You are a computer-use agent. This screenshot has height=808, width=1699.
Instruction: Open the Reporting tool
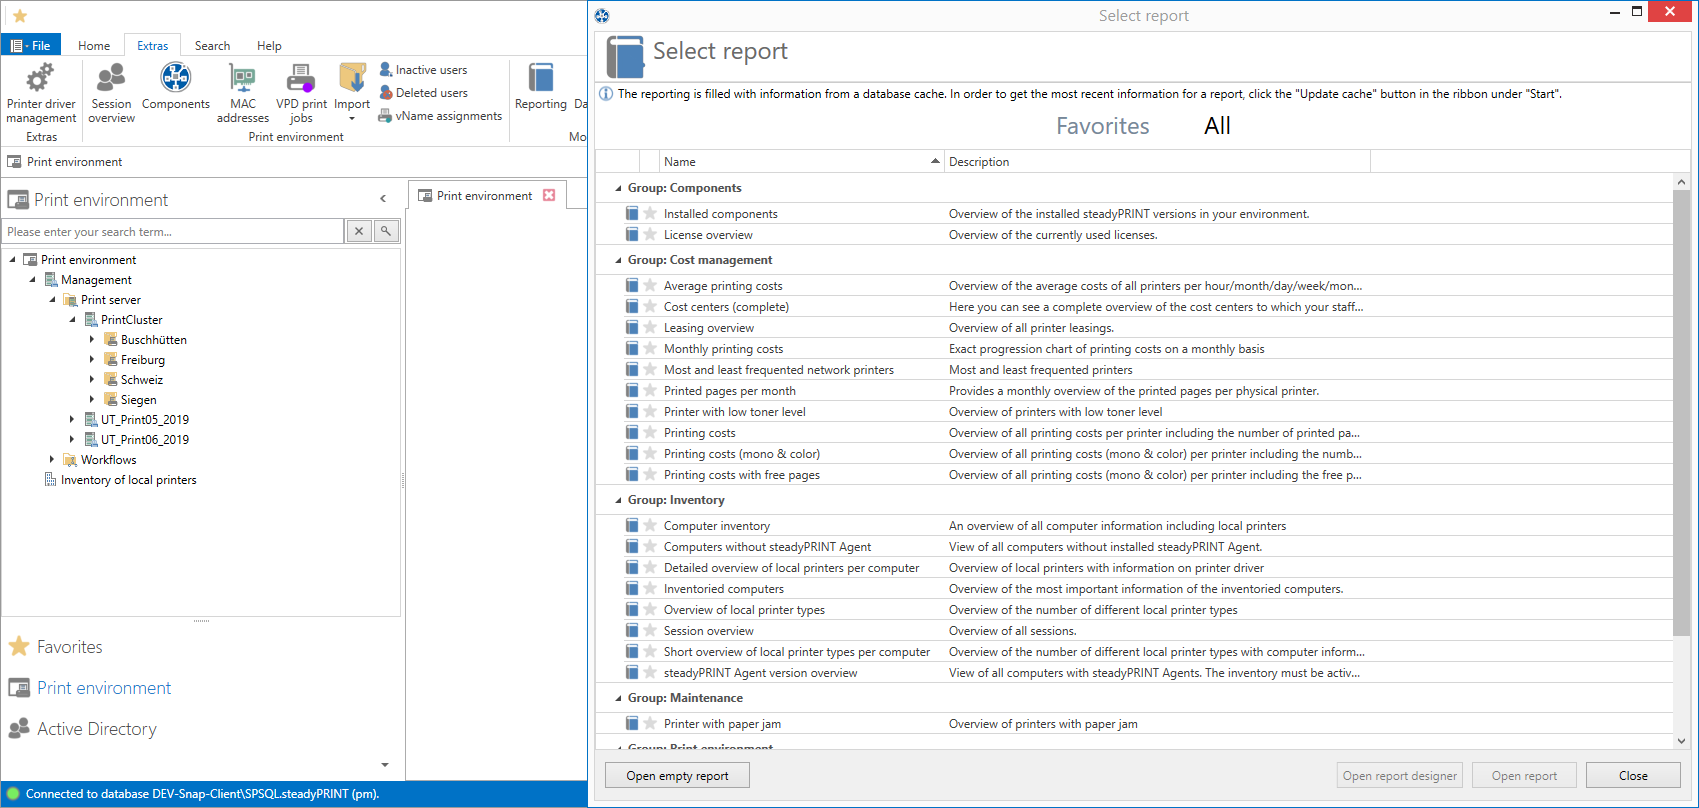point(541,87)
